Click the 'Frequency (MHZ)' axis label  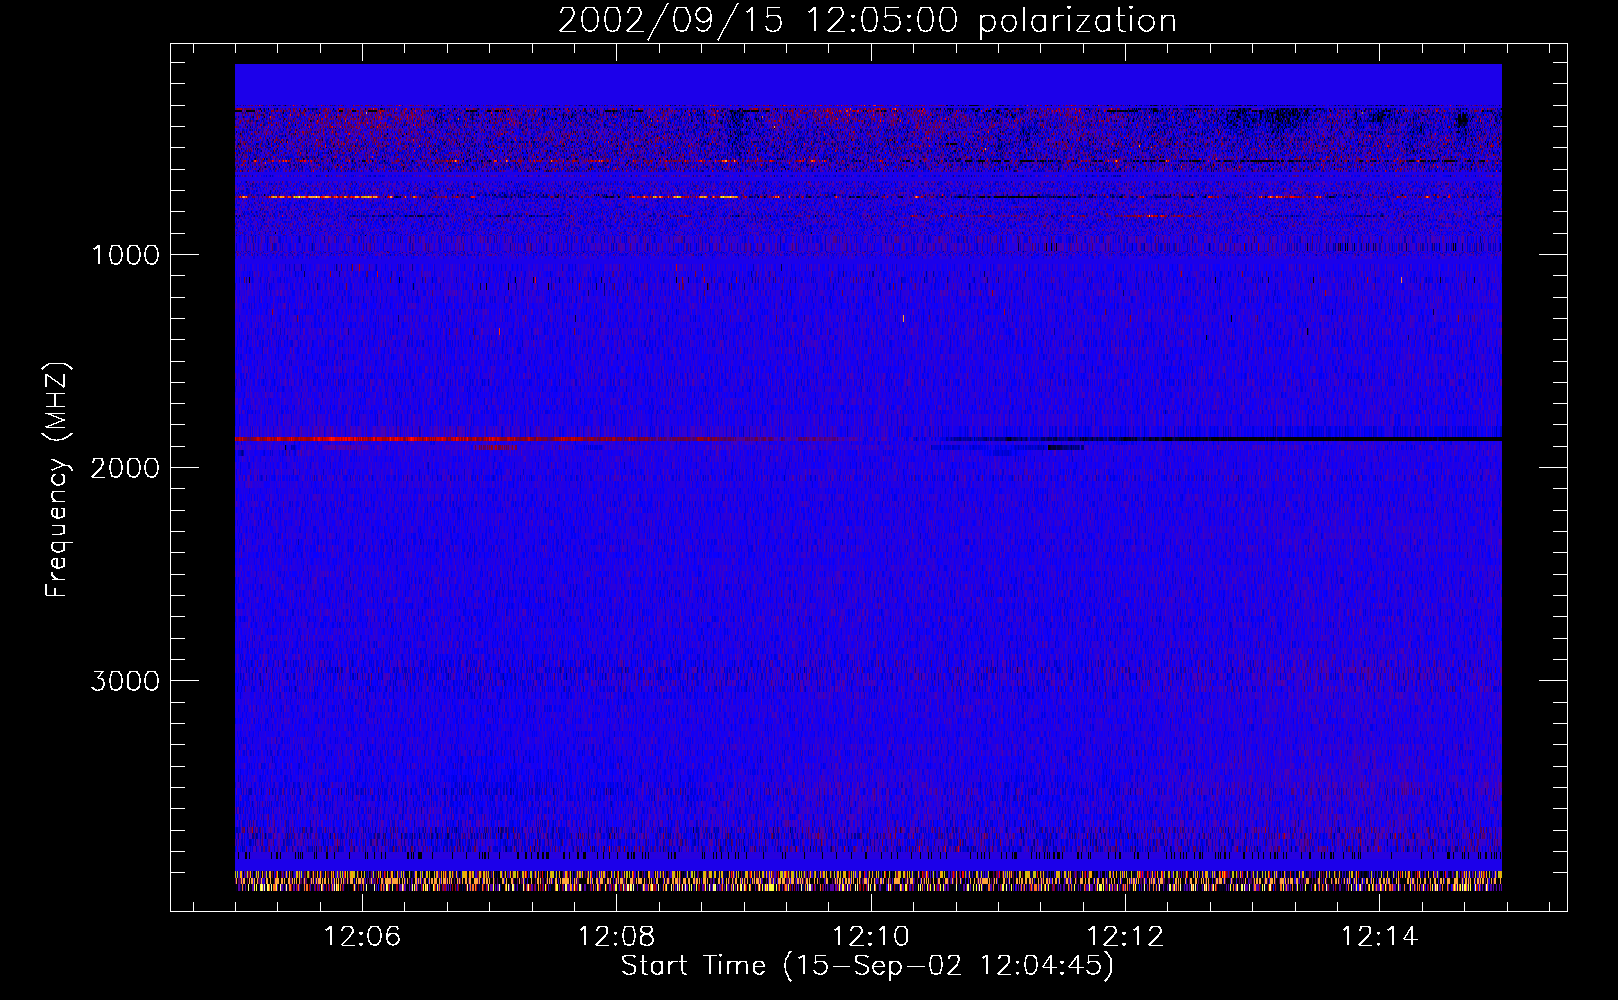tap(57, 480)
